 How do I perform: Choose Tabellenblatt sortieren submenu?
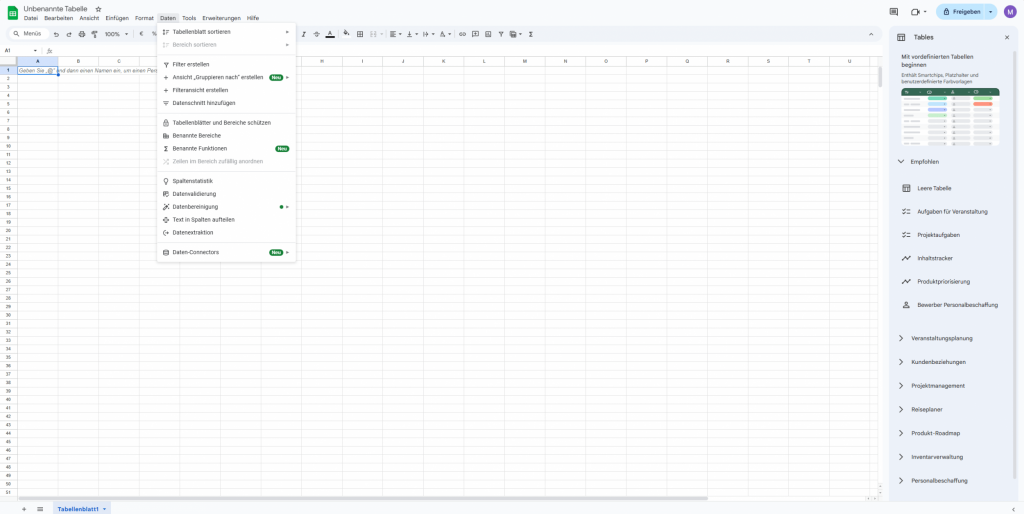pos(226,31)
